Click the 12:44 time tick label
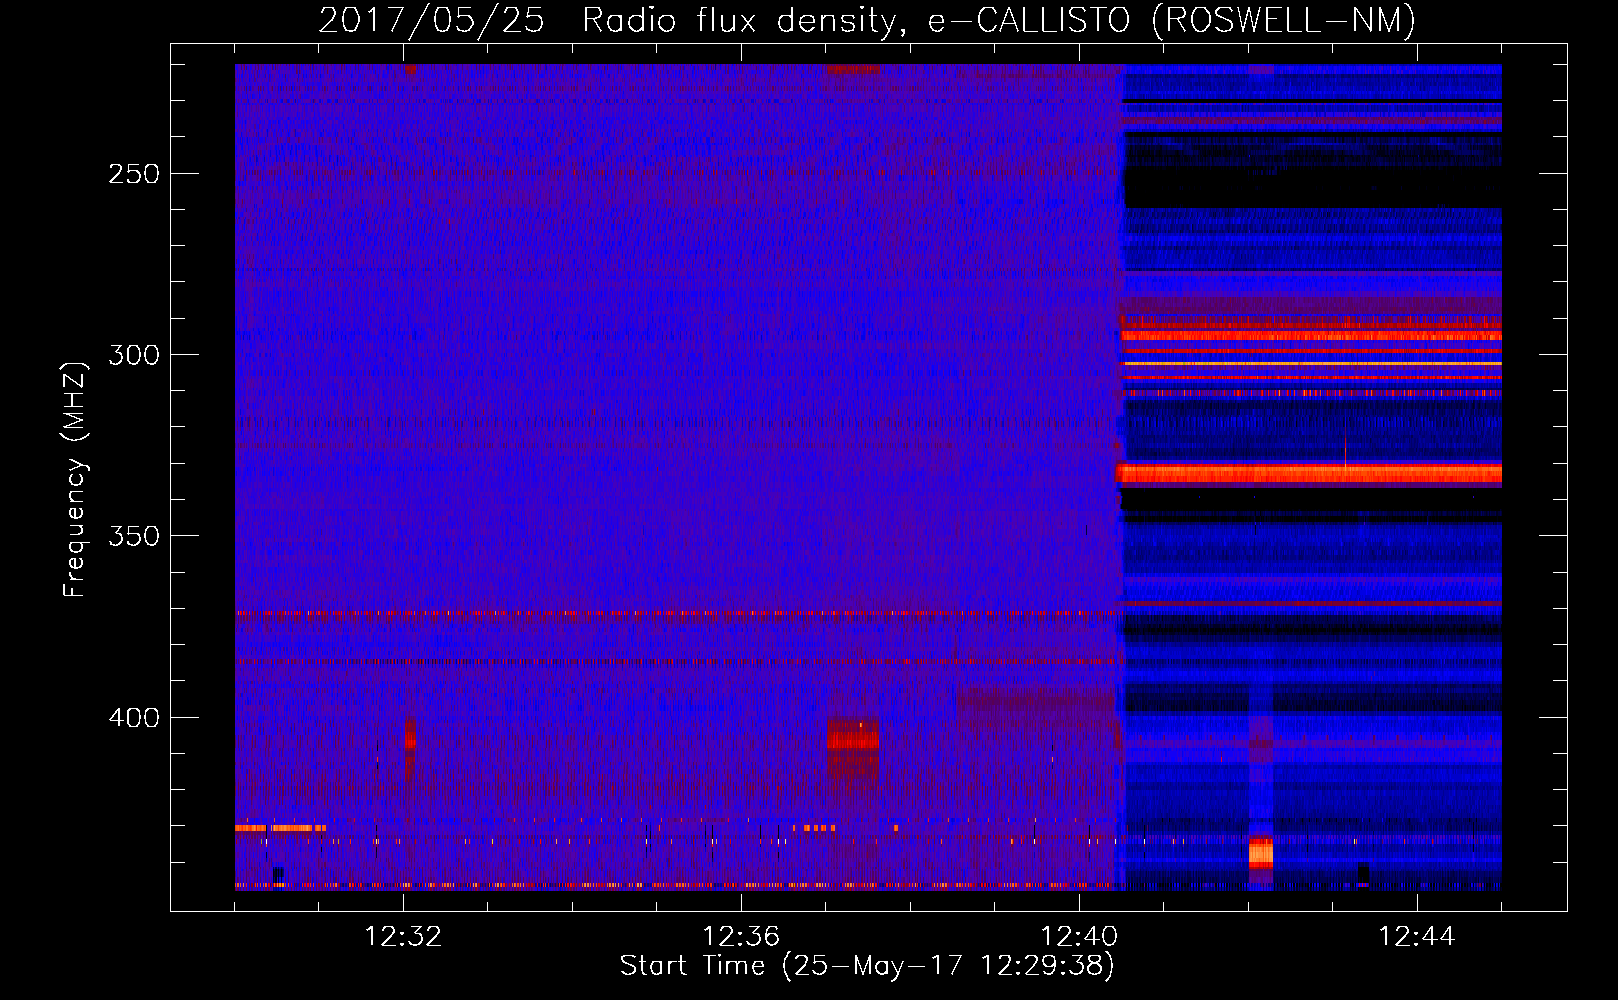Image resolution: width=1618 pixels, height=1000 pixels. tap(1417, 937)
